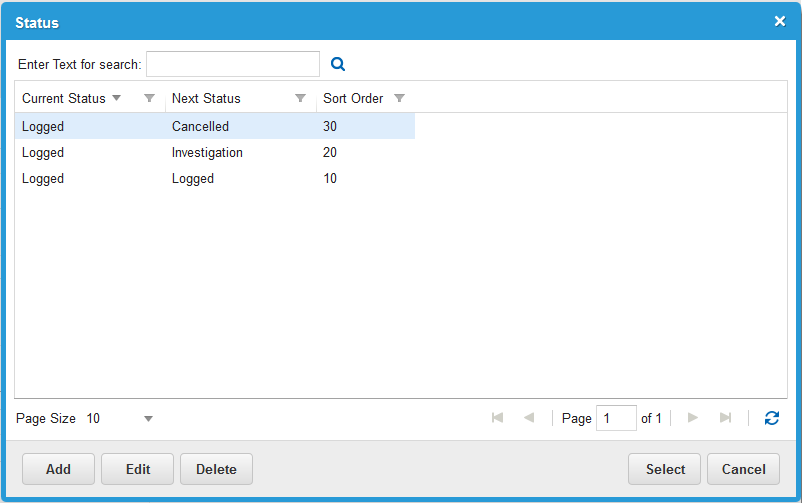Image resolution: width=802 pixels, height=503 pixels.
Task: Toggle sort arrow on Current Status header
Action: coord(116,98)
